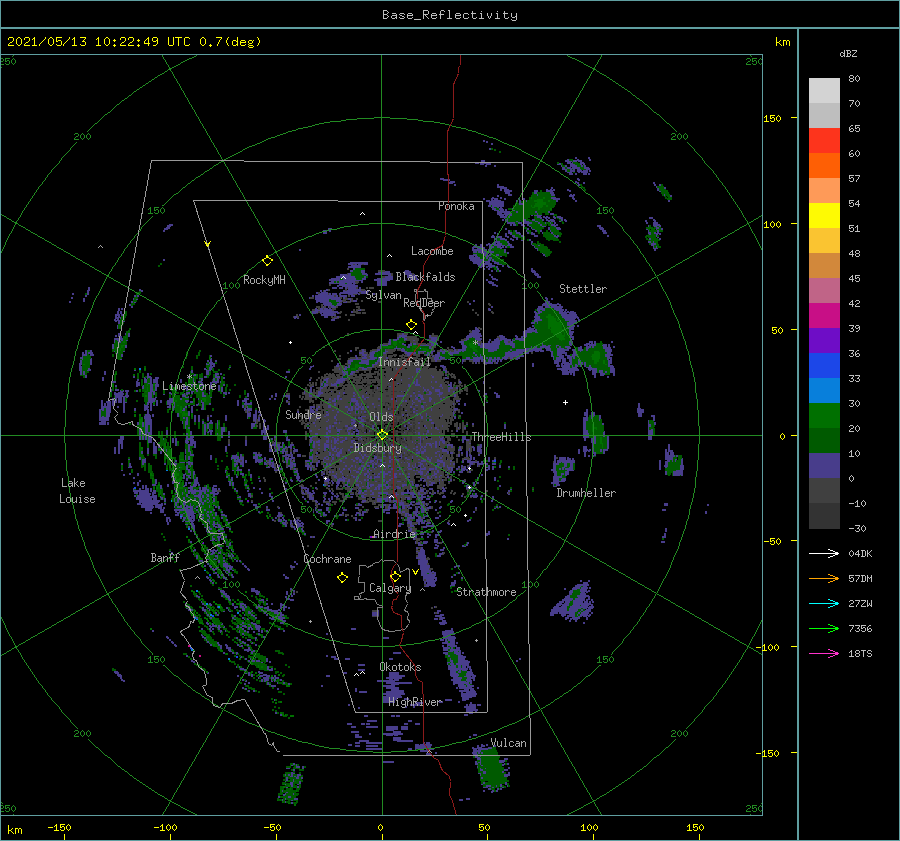The height and width of the screenshot is (841, 900).
Task: Select the purple 36-39 dBZ legend swatch
Action: pos(824,341)
